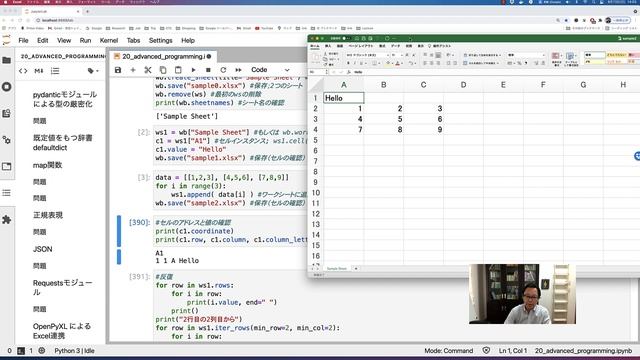Toggle Underline formatting in Excel ribbon
The height and width of the screenshot is (360, 640).
click(361, 63)
